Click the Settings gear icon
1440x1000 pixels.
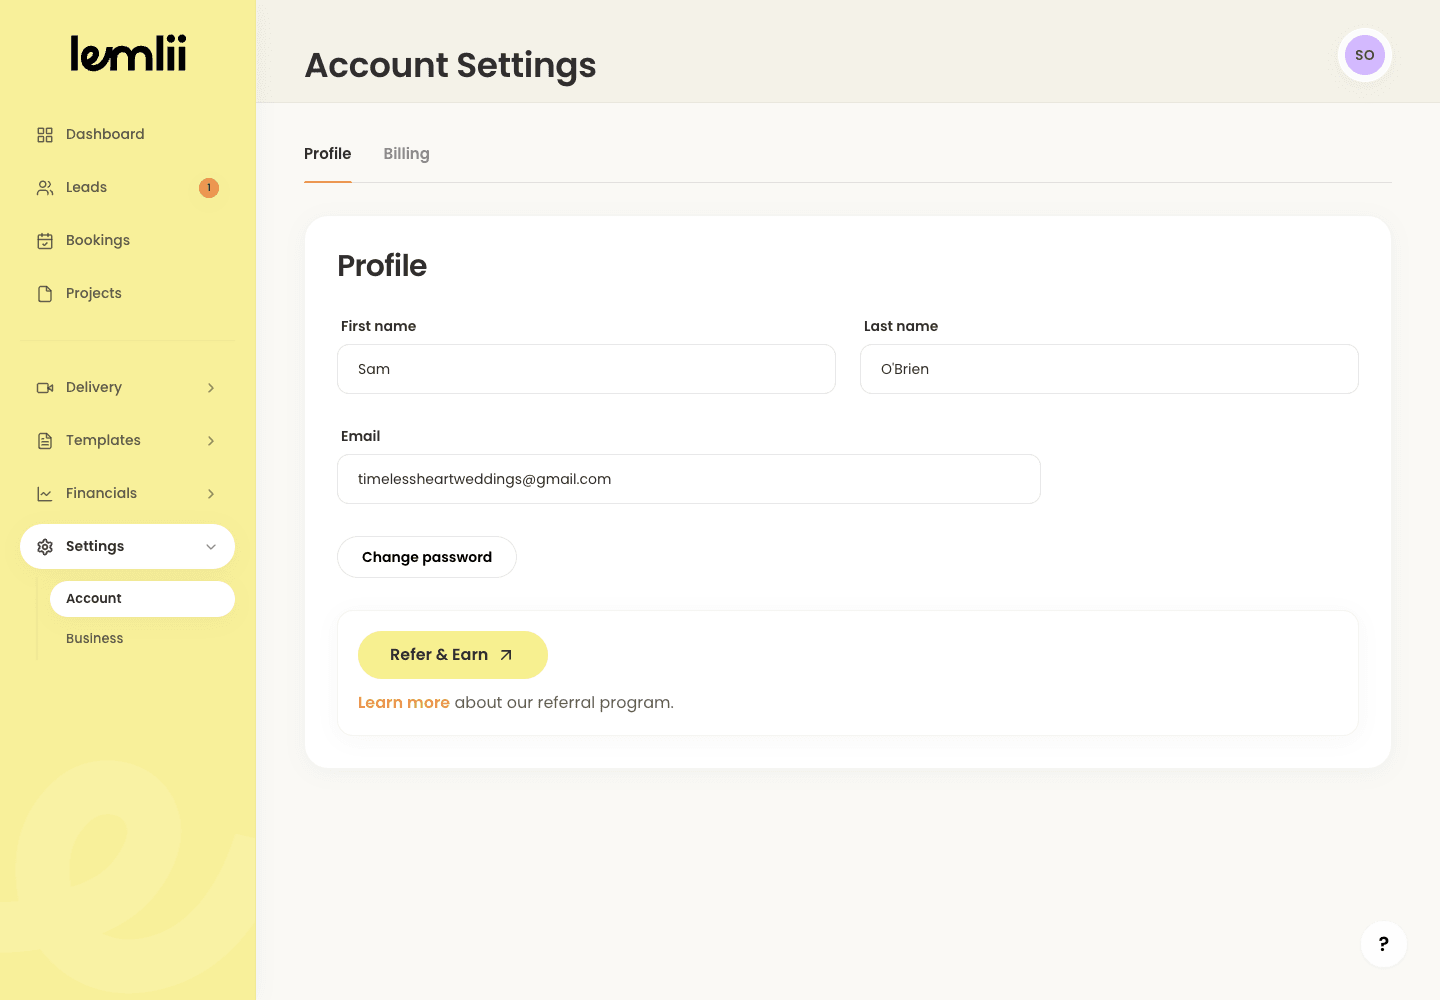pyautogui.click(x=45, y=547)
